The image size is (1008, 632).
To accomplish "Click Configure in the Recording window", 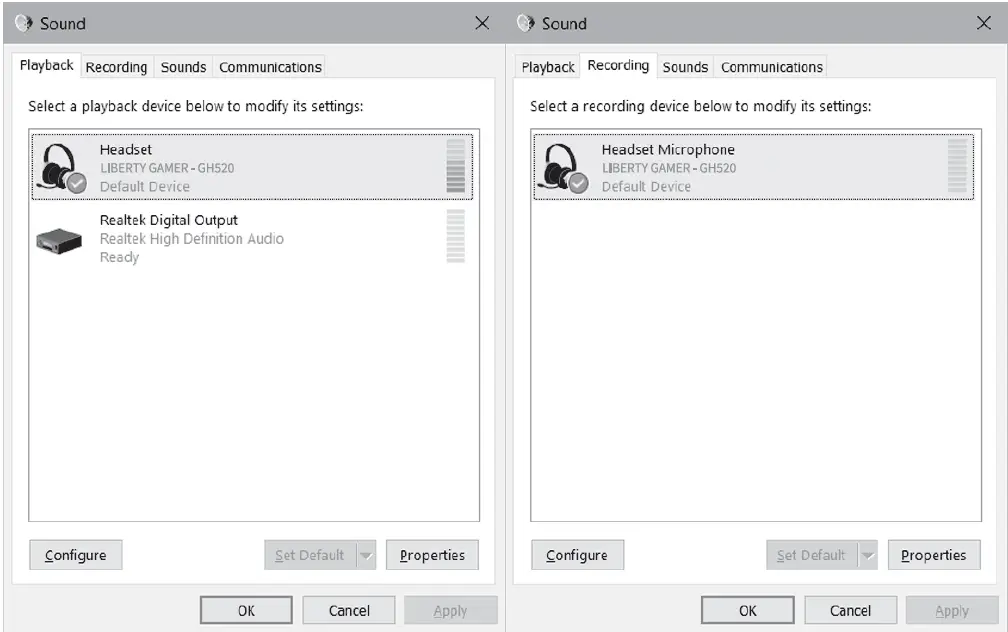I will click(x=577, y=555).
